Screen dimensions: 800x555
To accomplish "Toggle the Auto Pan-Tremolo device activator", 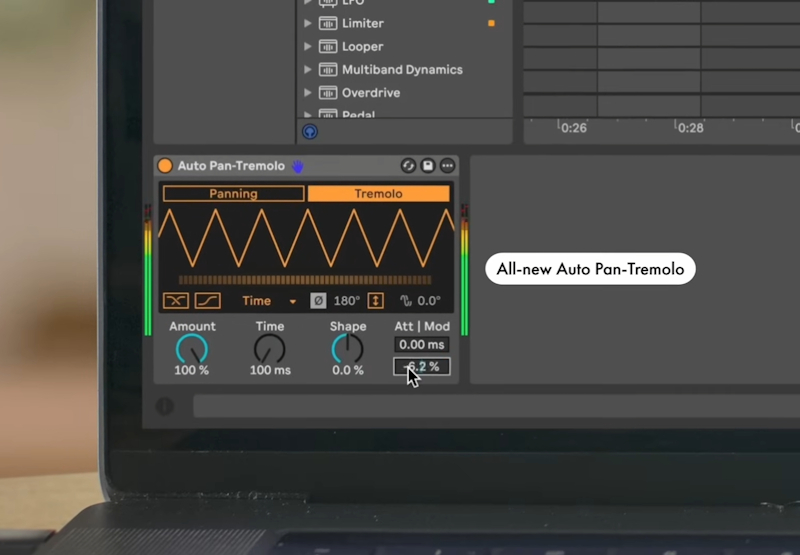I will (165, 166).
